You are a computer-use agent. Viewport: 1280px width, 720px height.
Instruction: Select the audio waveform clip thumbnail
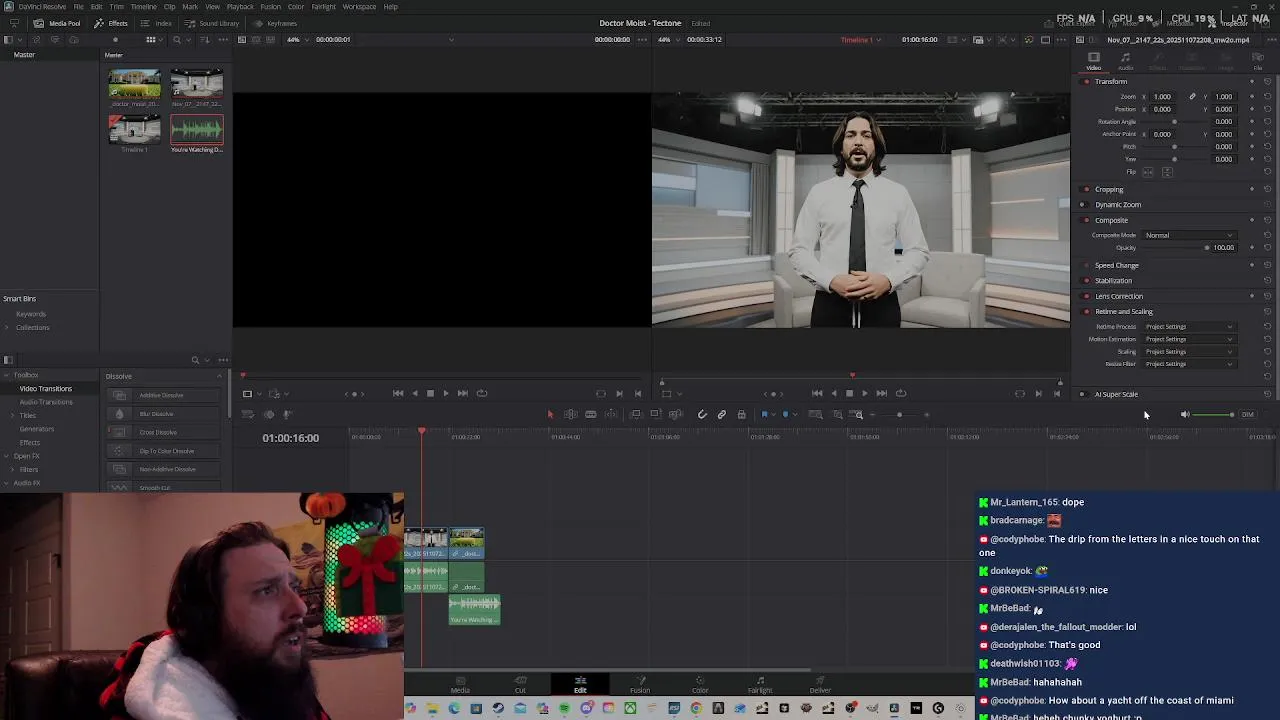point(197,129)
